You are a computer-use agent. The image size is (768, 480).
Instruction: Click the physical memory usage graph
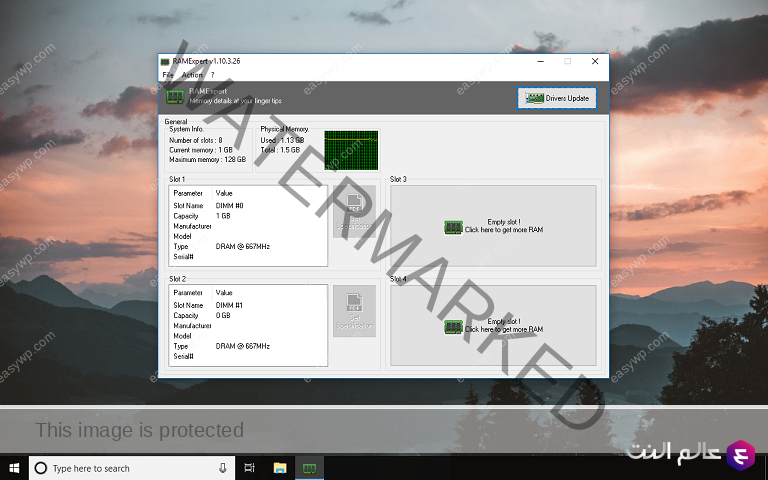coord(351,150)
